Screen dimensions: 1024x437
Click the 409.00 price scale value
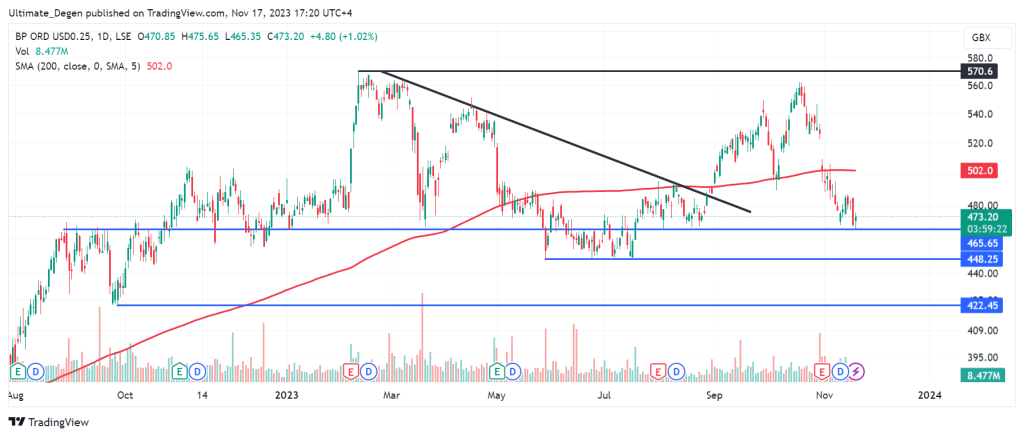pyautogui.click(x=982, y=331)
